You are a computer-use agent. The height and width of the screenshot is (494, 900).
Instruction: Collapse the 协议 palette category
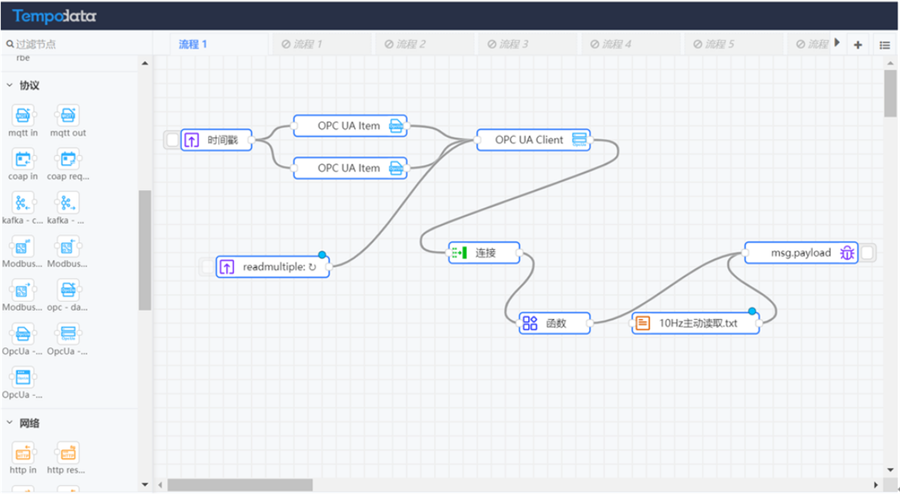(x=10, y=85)
